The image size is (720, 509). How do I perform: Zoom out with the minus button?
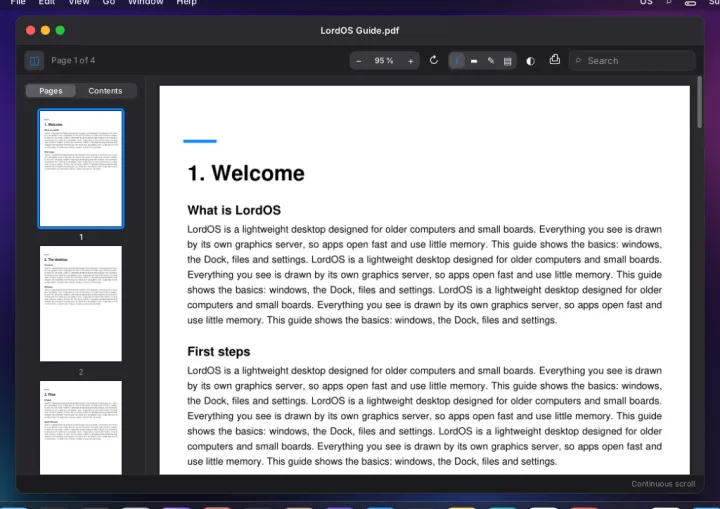[x=359, y=61]
